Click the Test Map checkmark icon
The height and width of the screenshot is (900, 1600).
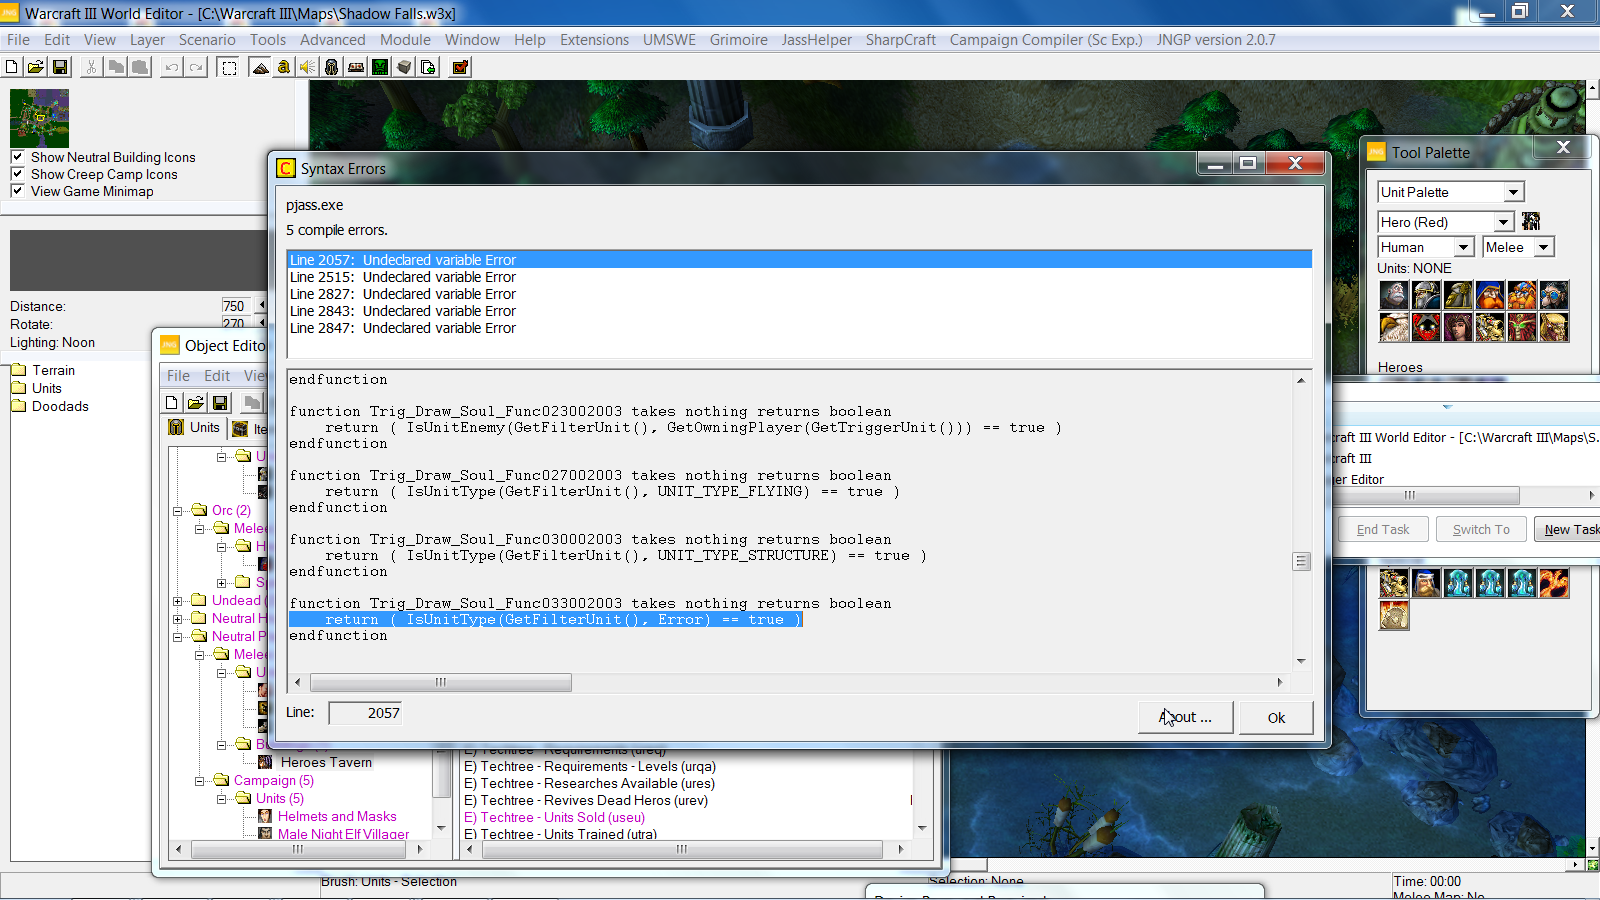pos(460,67)
